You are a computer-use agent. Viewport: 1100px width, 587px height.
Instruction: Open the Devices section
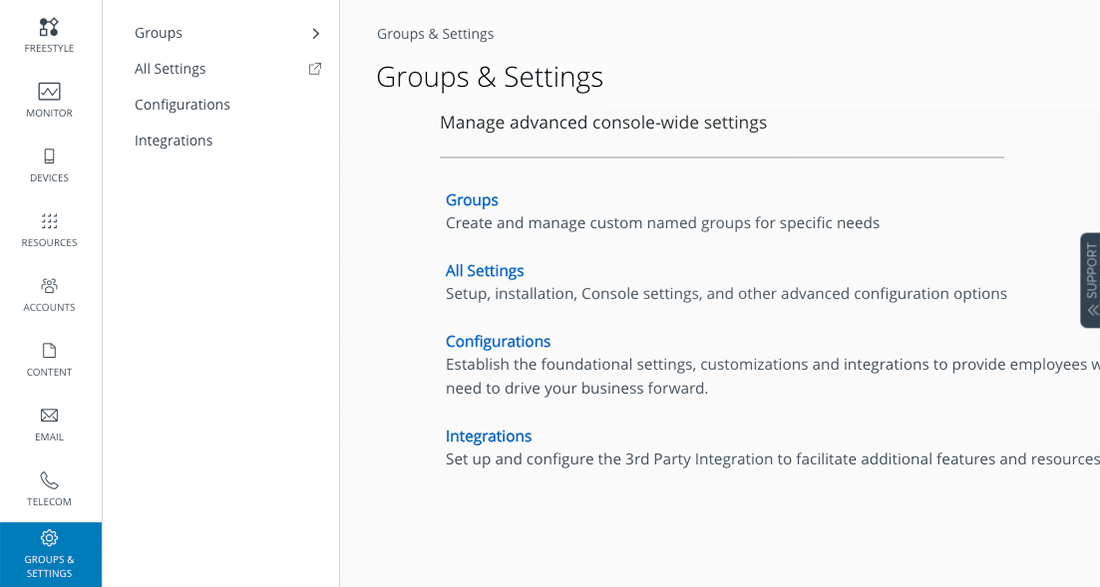click(48, 160)
